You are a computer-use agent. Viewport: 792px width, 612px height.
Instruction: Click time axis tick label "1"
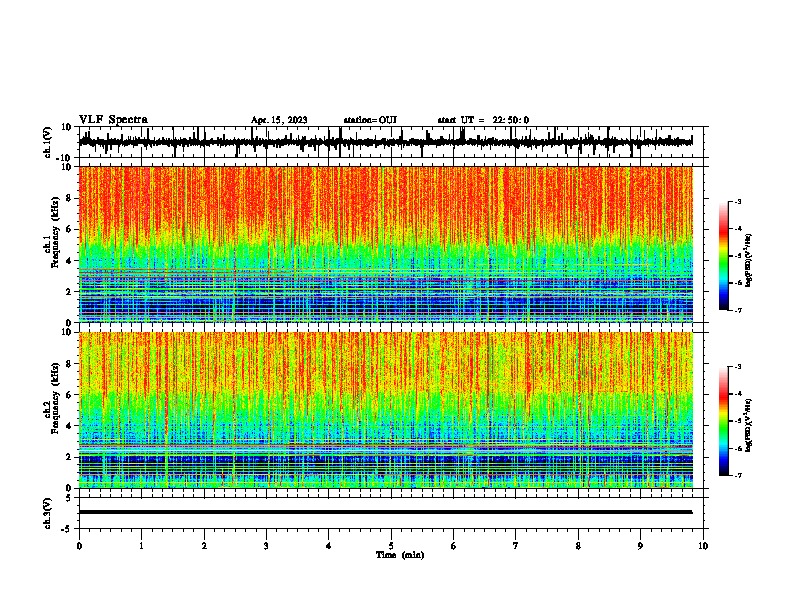[141, 546]
